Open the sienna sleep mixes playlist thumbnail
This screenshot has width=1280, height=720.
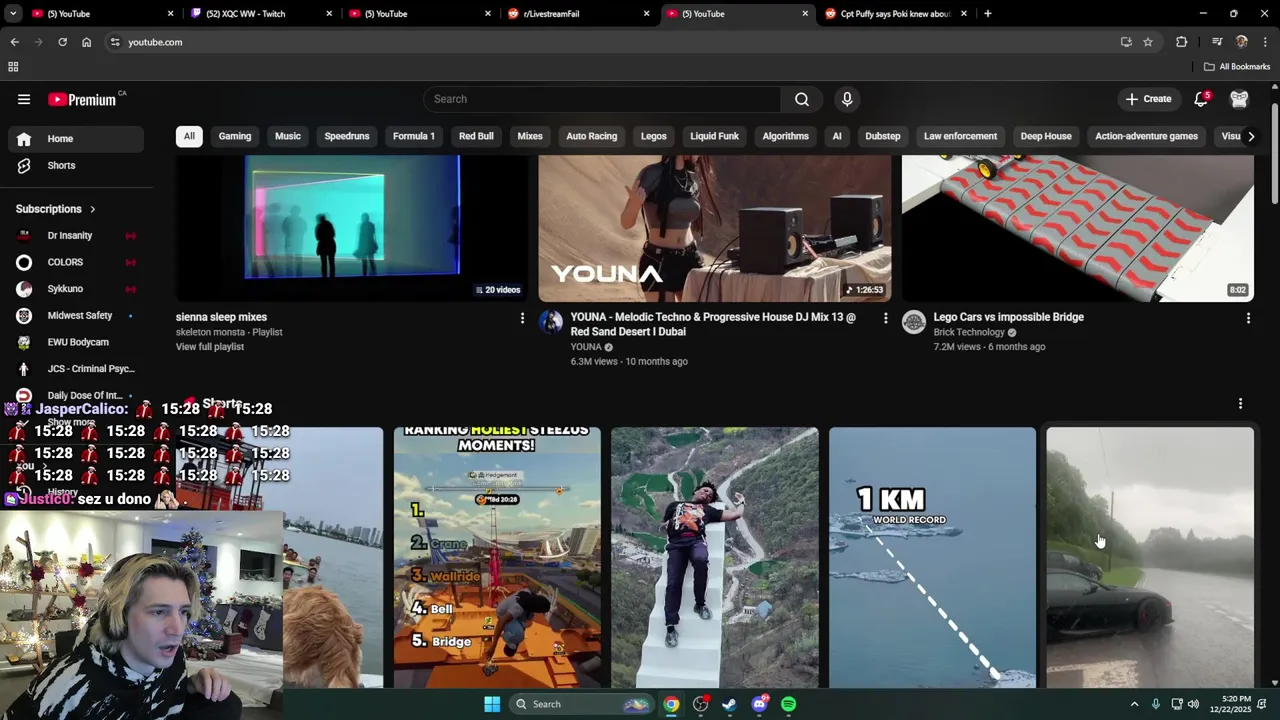click(352, 228)
